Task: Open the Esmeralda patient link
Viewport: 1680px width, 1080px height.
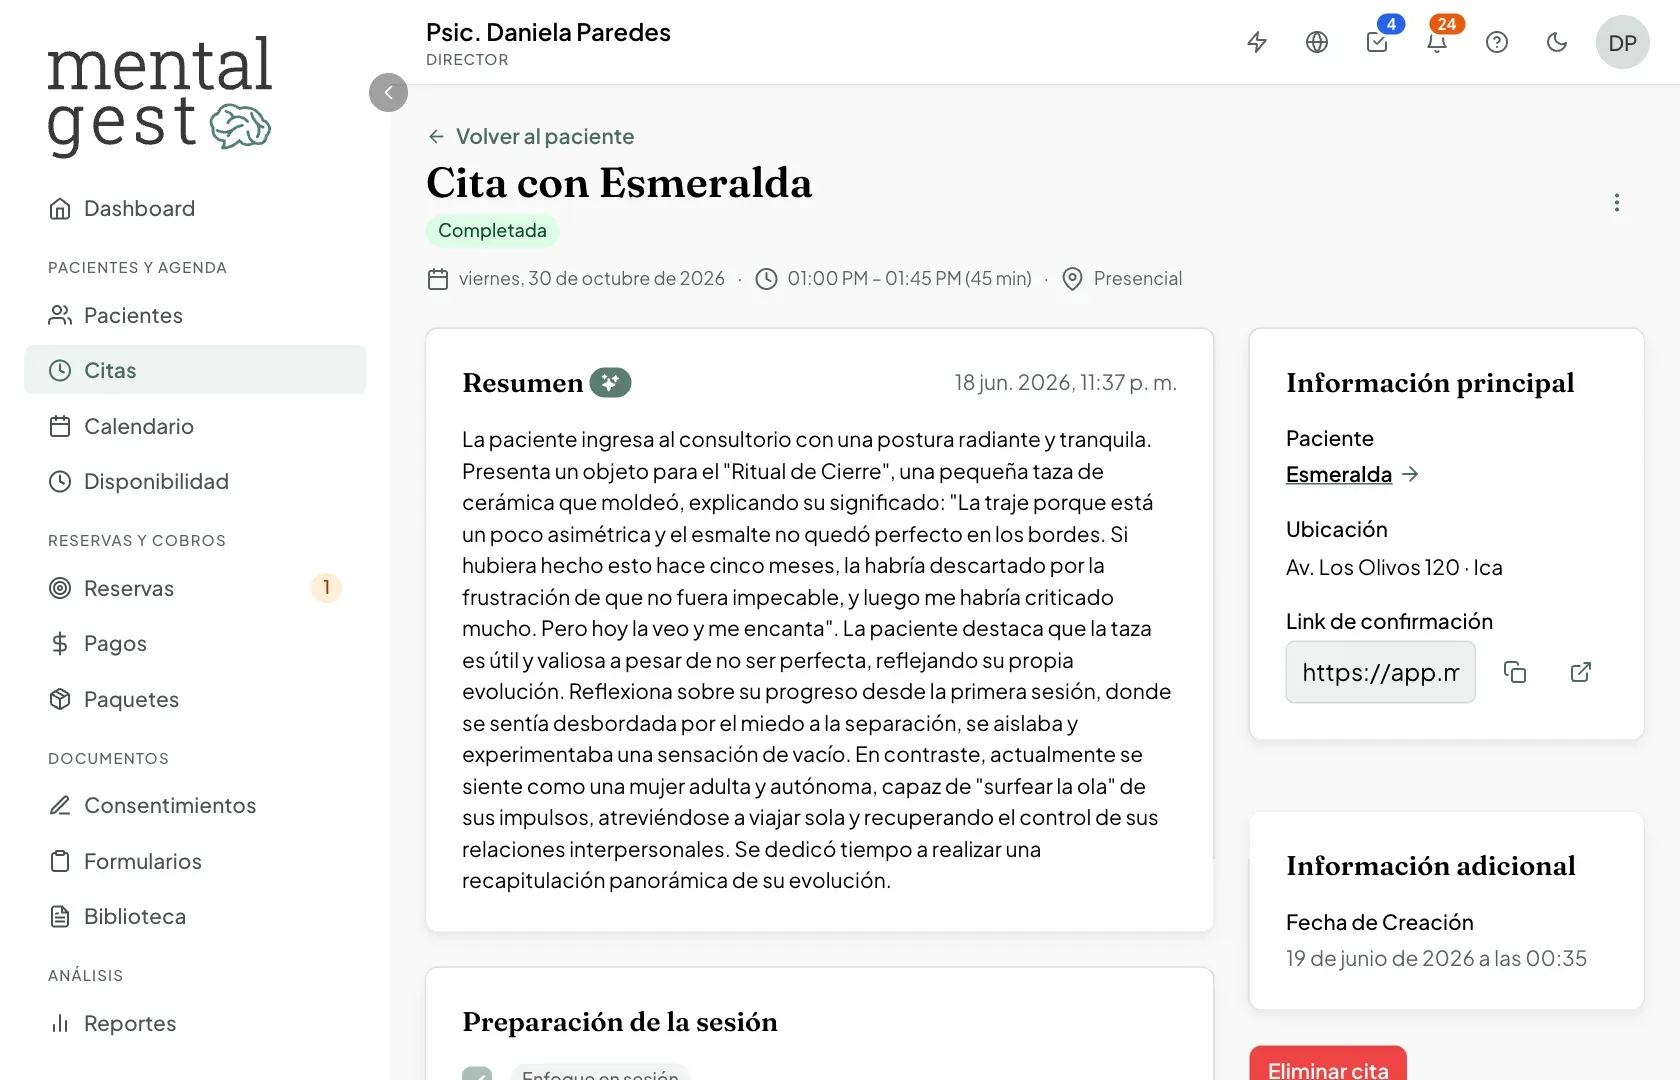Action: 1339,474
